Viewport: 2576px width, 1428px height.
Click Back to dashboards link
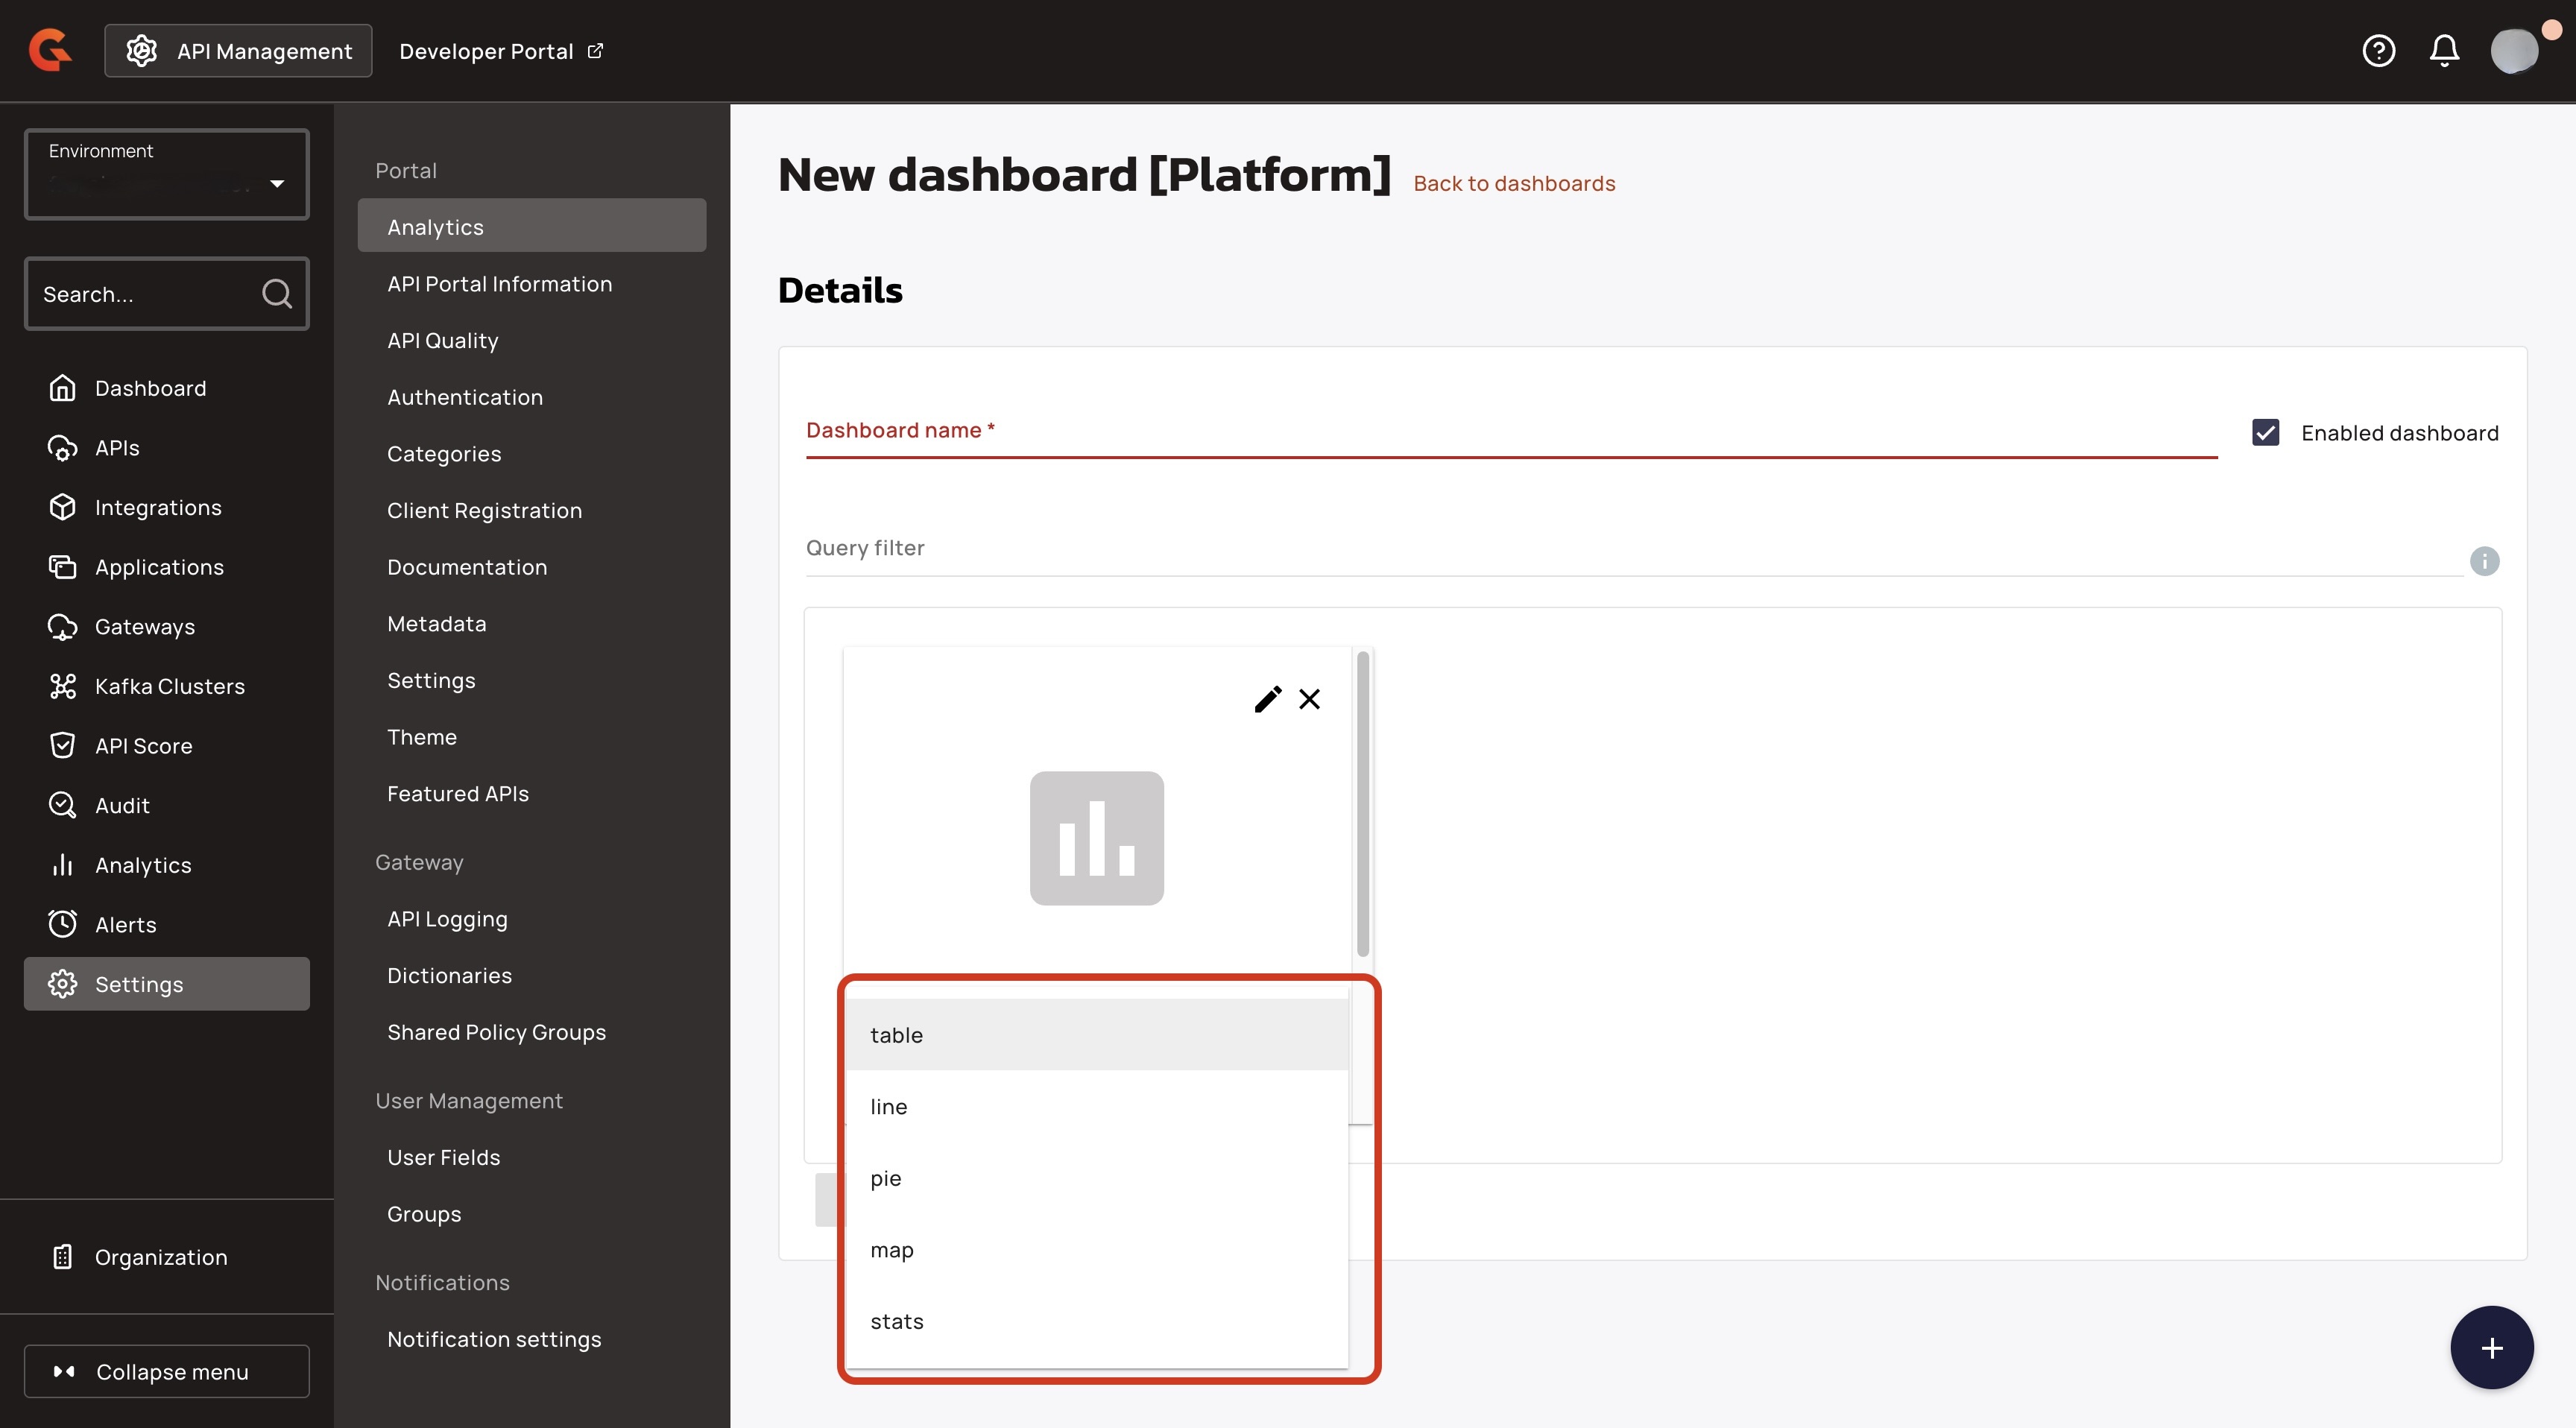(1514, 184)
